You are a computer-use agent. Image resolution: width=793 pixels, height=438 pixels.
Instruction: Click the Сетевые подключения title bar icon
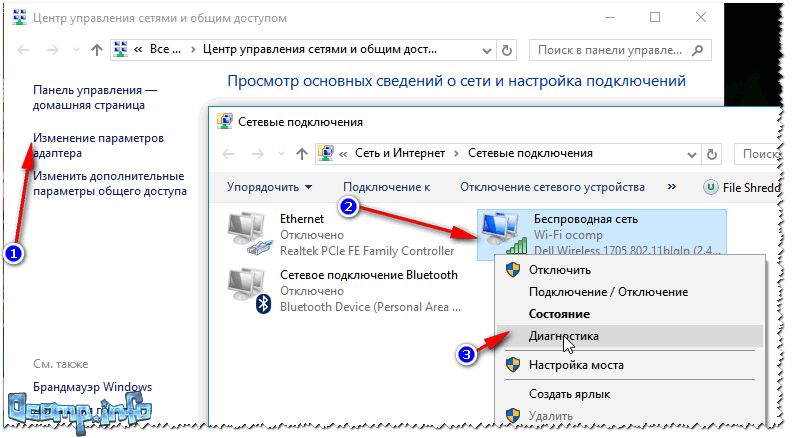225,121
